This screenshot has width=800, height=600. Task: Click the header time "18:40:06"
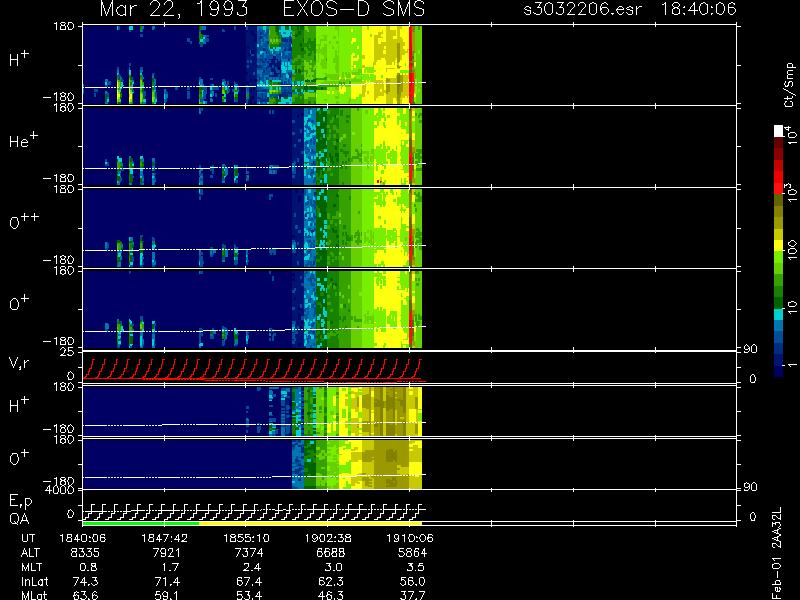point(698,9)
